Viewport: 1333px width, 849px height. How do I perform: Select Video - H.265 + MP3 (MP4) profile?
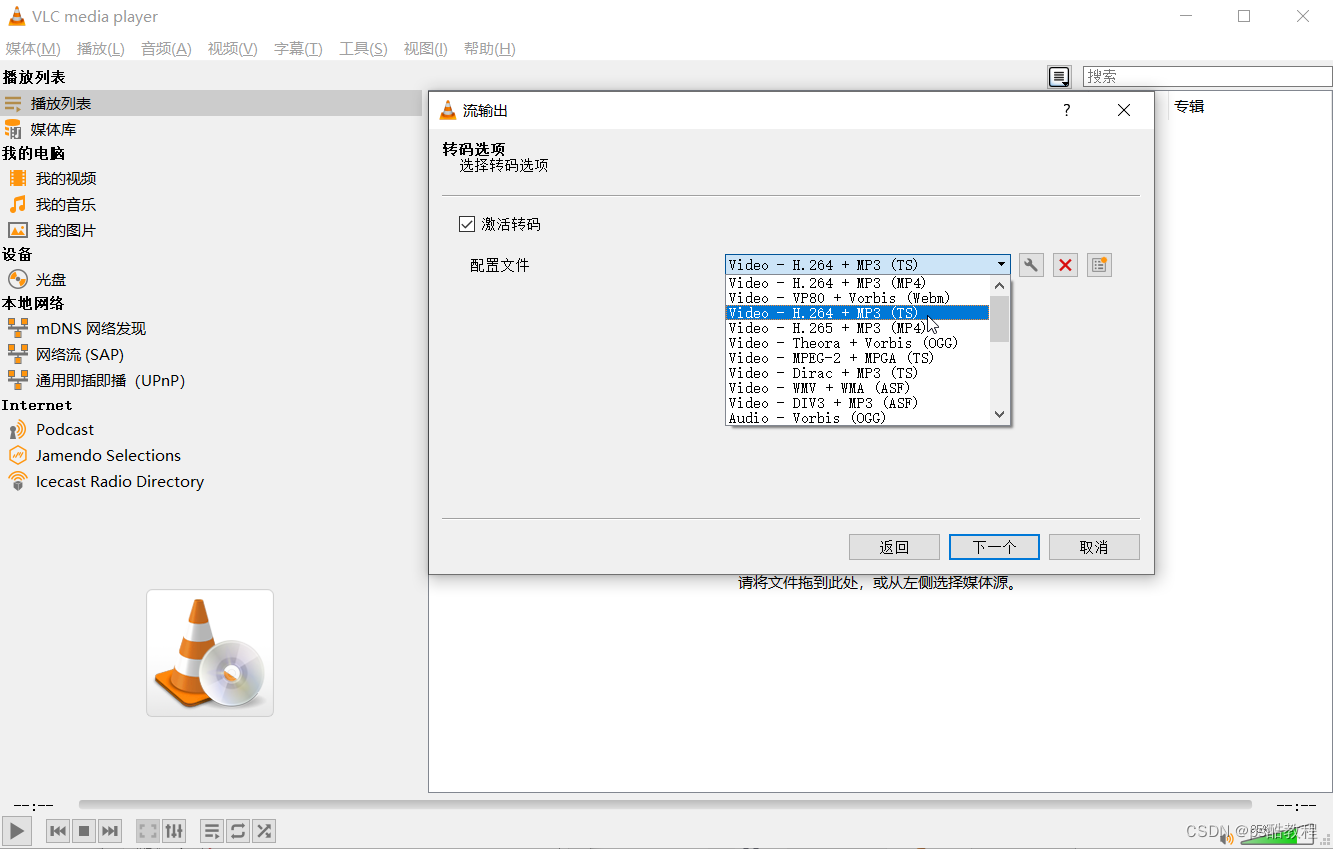pos(857,328)
